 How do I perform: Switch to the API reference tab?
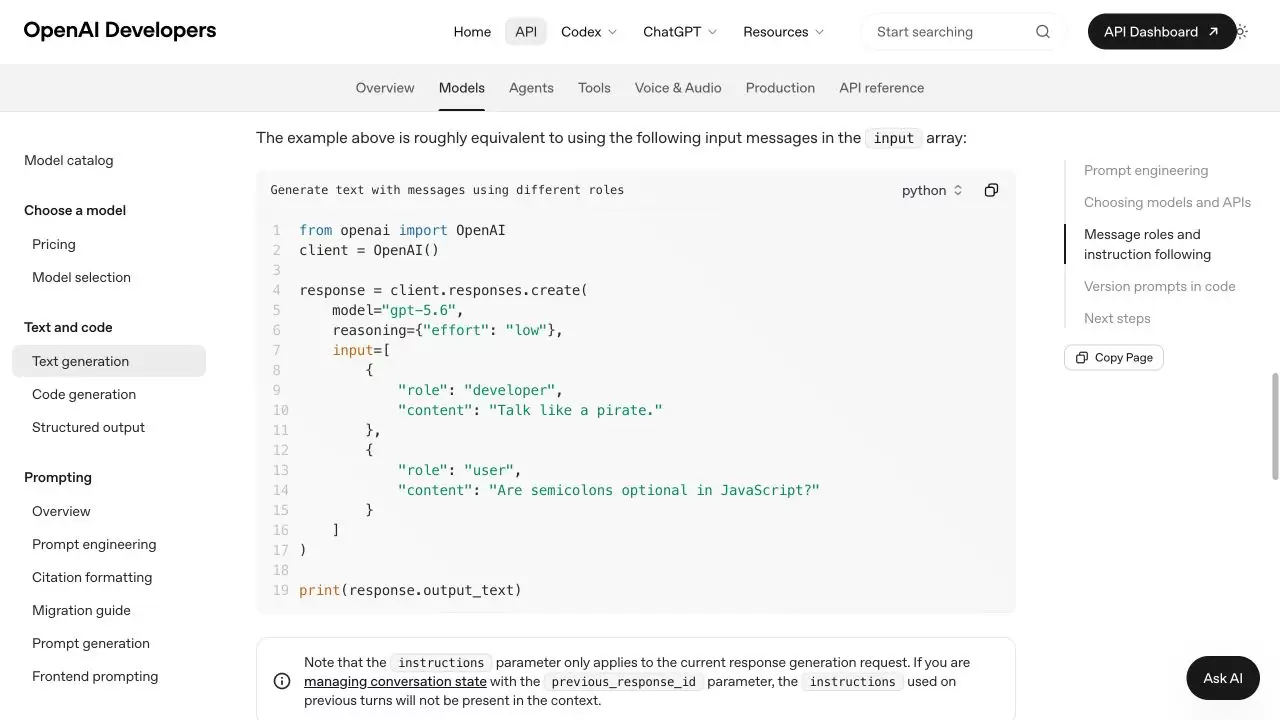(x=882, y=88)
